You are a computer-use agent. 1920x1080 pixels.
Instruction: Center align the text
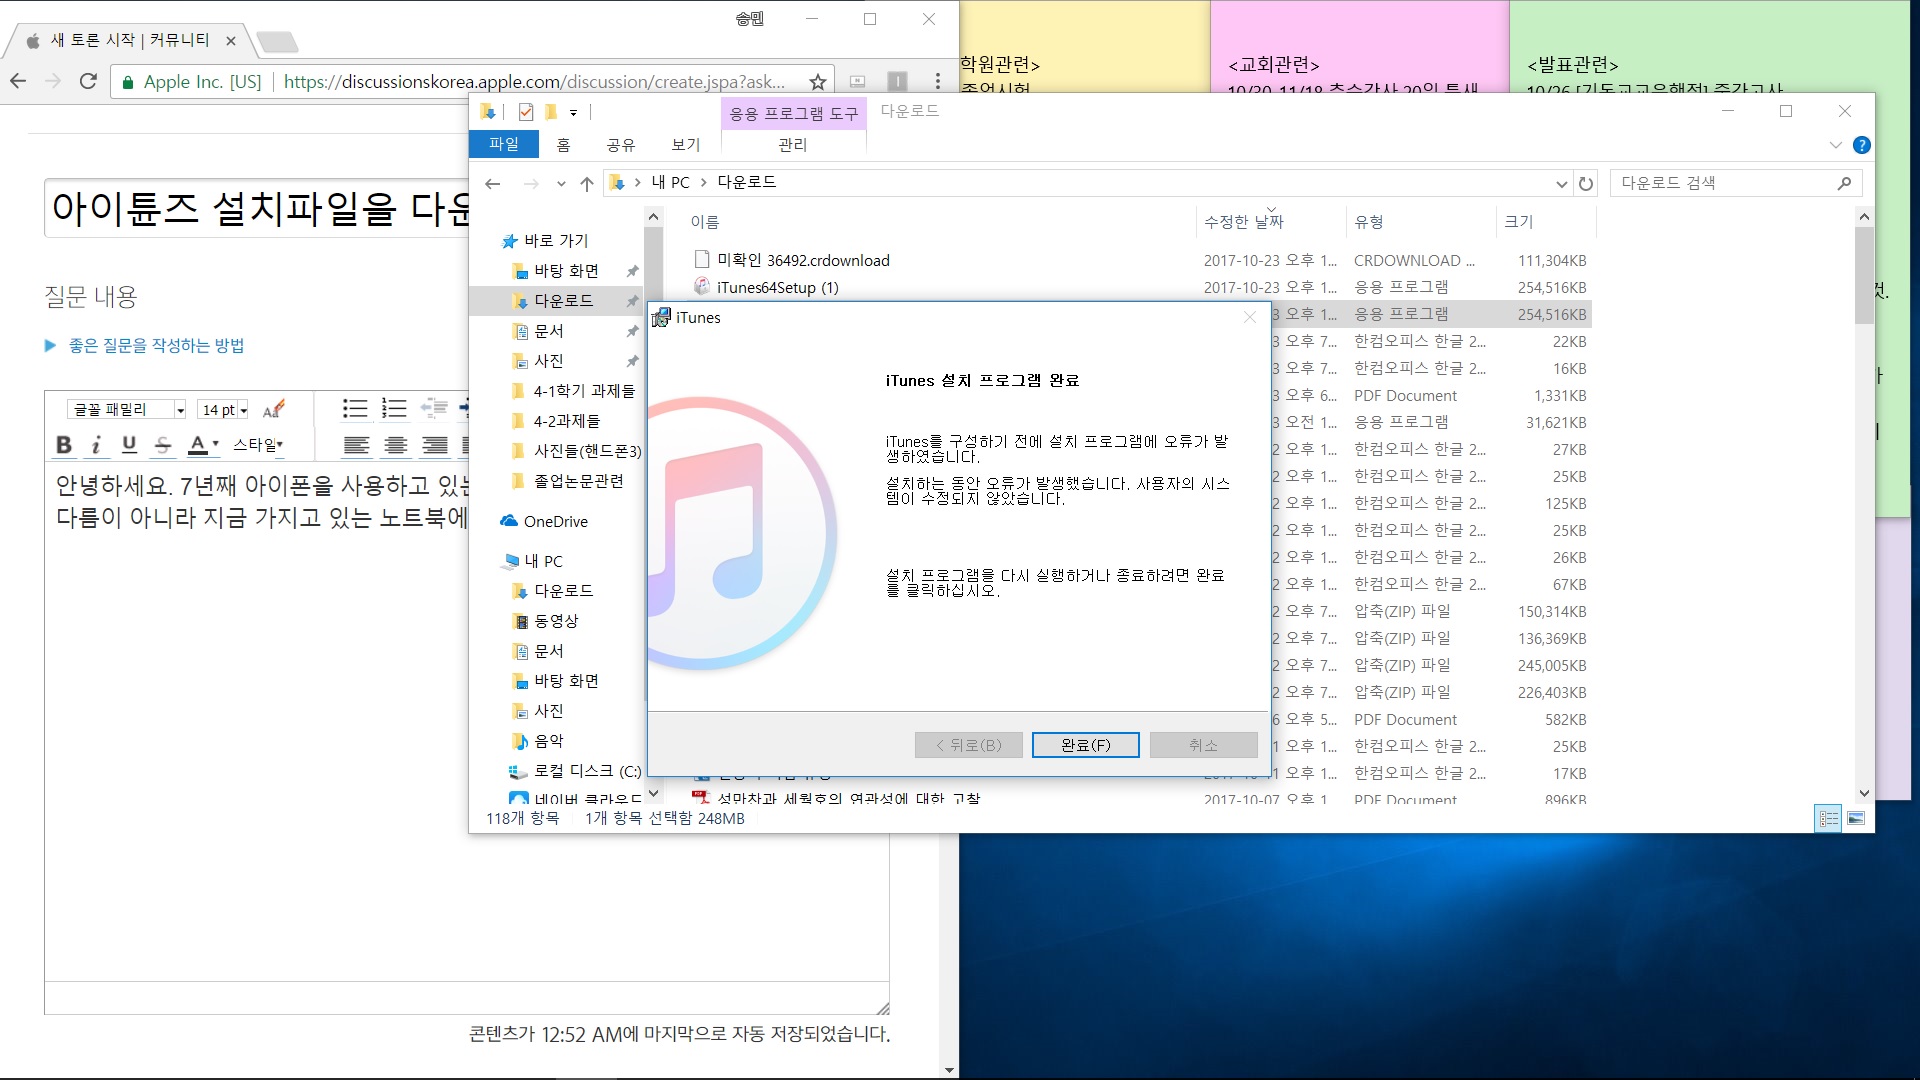396,445
